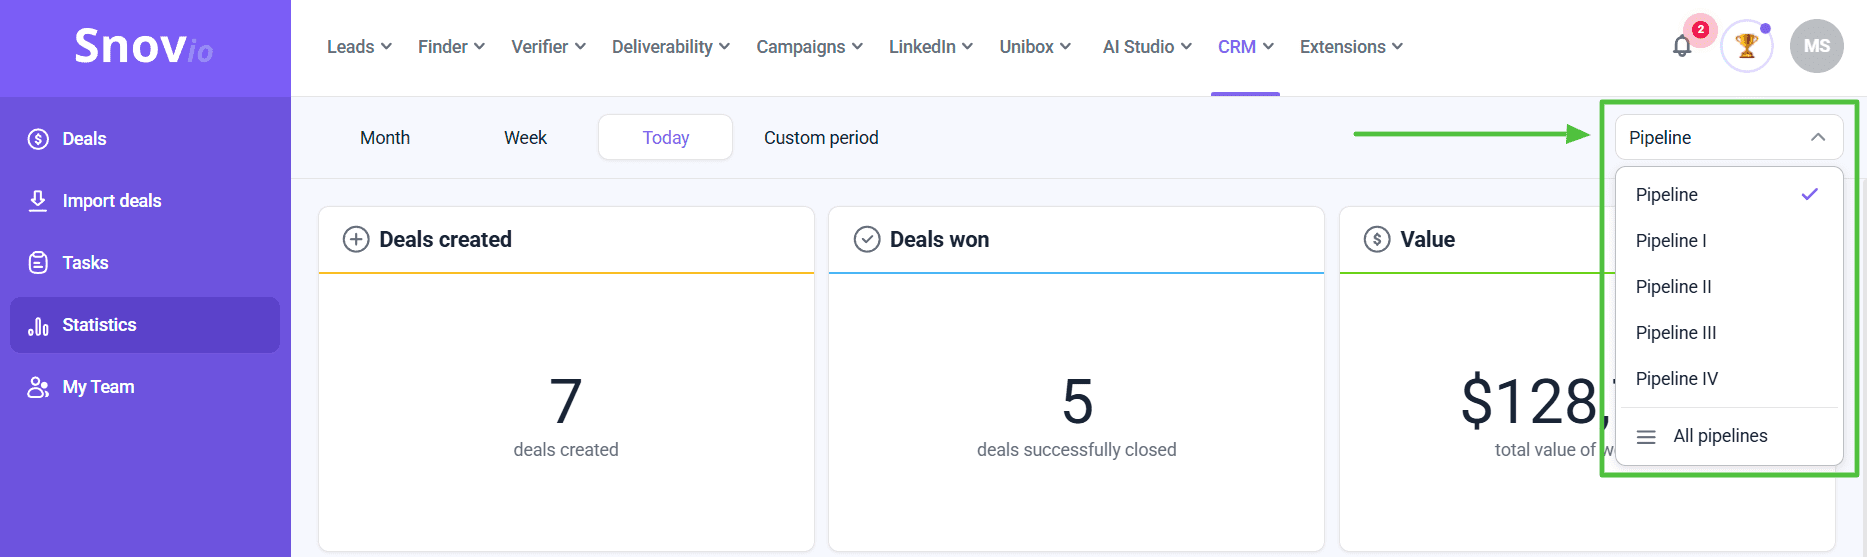Open the notifications bell icon
This screenshot has width=1867, height=557.
(x=1682, y=46)
